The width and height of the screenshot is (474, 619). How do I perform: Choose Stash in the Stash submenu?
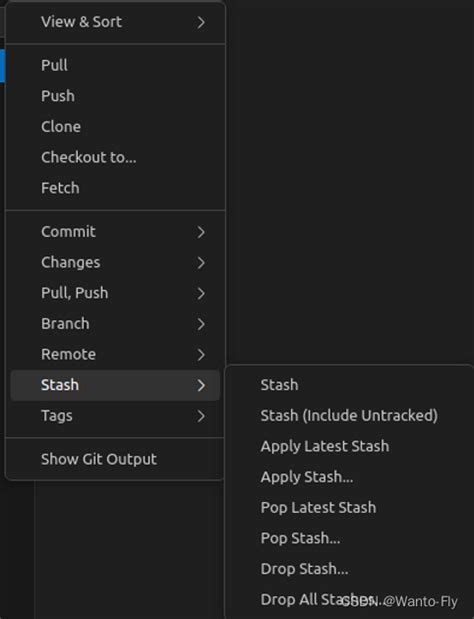[x=349, y=385]
